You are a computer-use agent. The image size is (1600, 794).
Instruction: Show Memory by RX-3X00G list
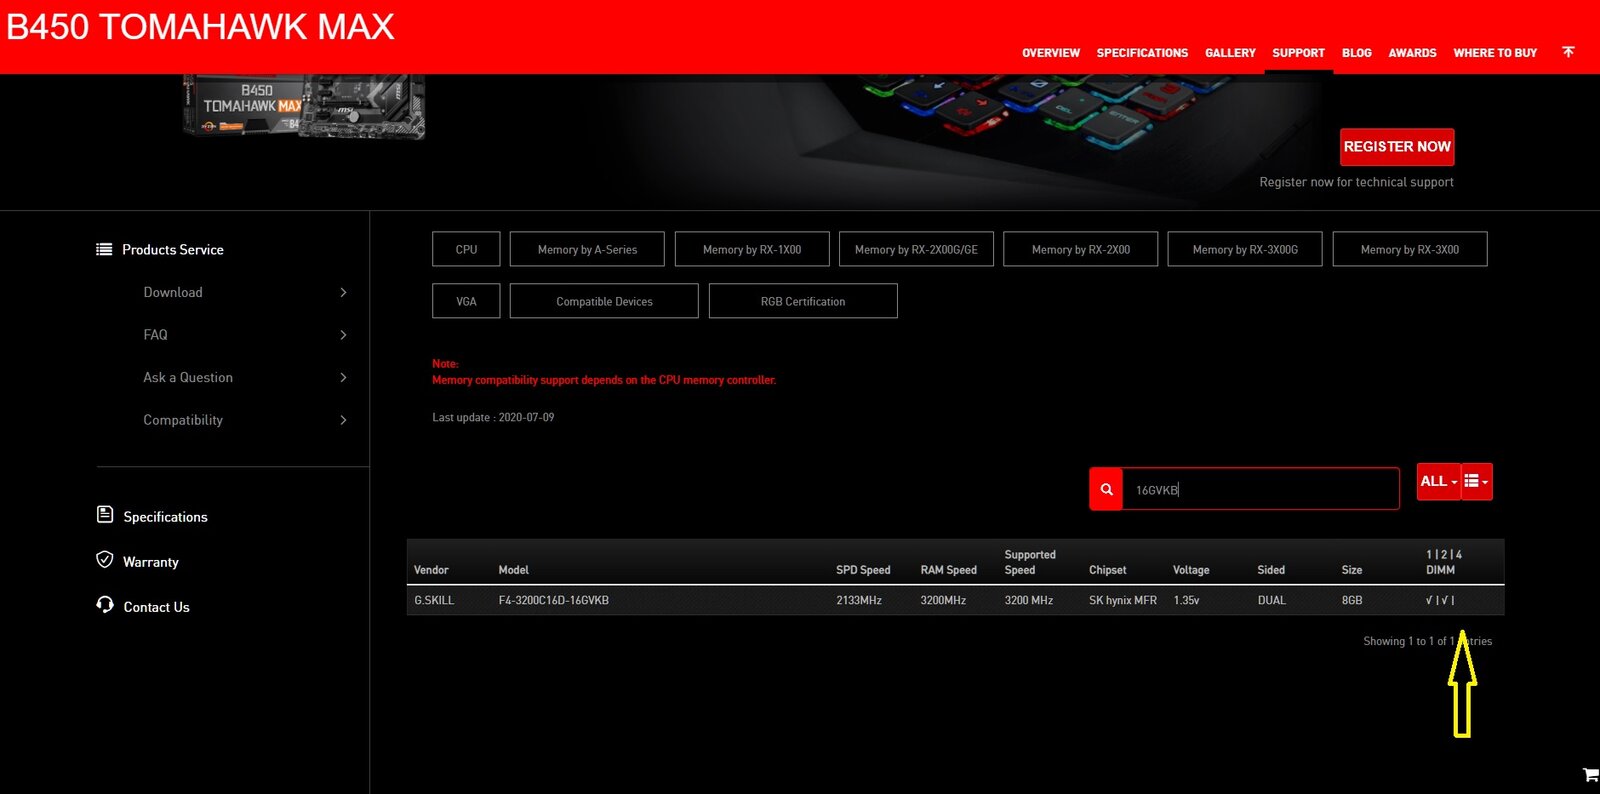[1245, 249]
